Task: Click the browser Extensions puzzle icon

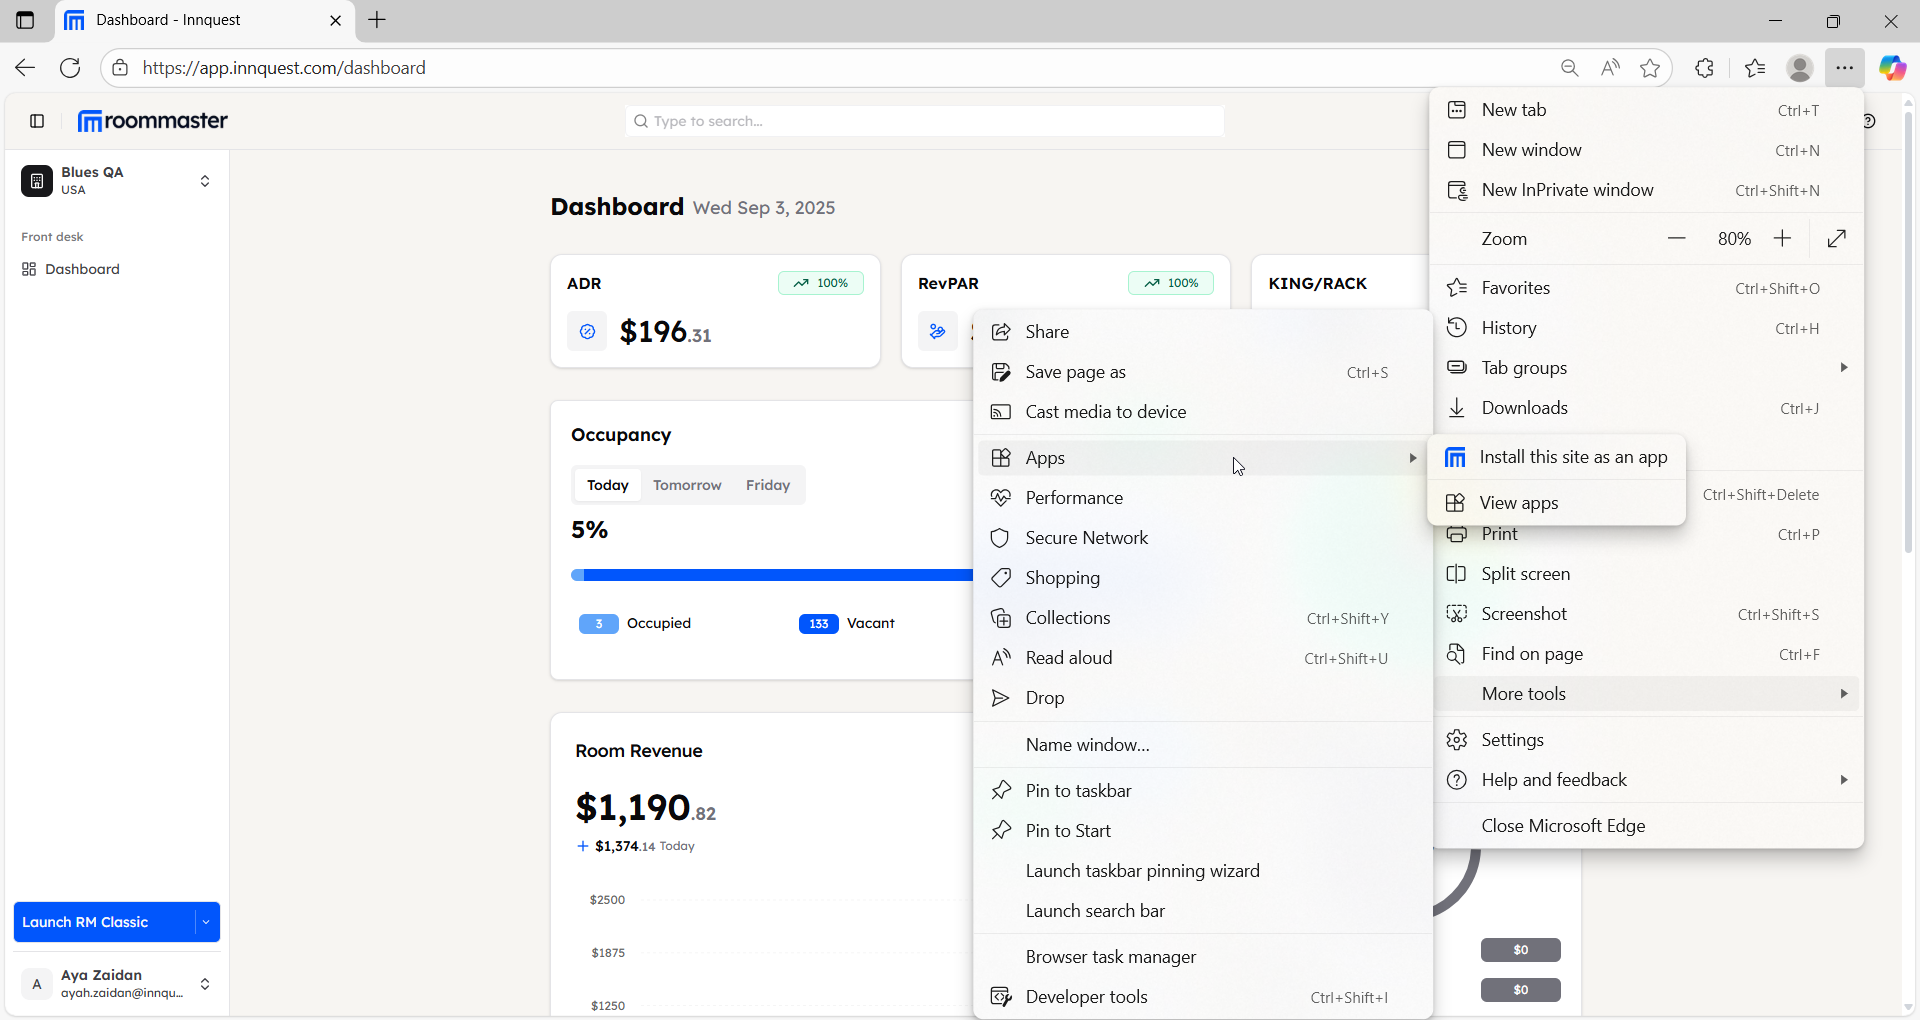Action: [x=1705, y=68]
